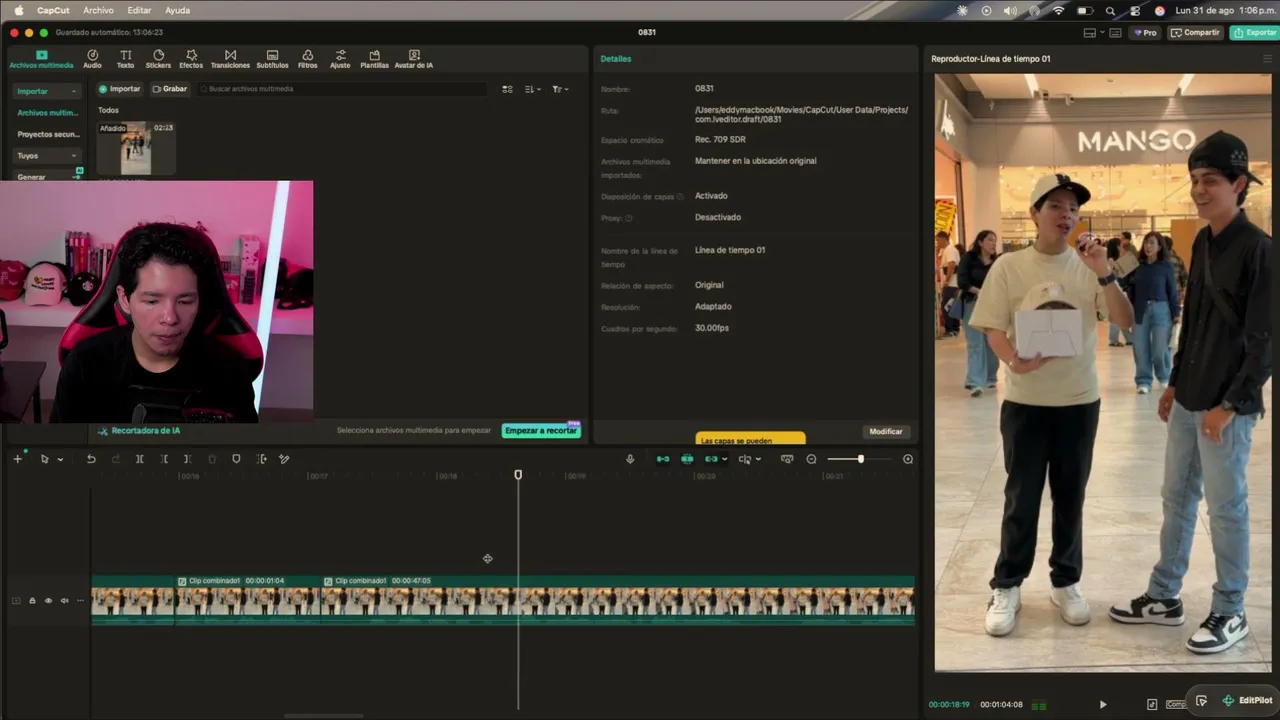
Task: Open the Stickers library
Action: click(158, 59)
